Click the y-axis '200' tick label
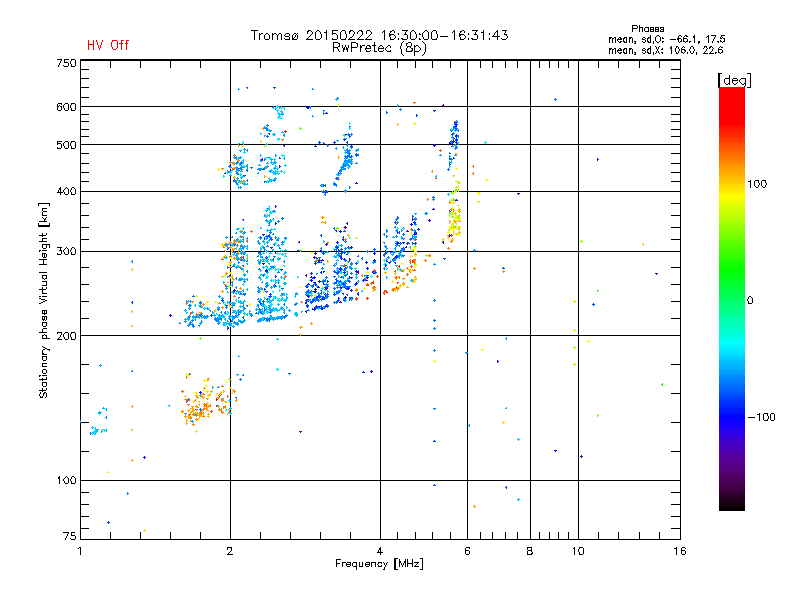 (x=66, y=336)
